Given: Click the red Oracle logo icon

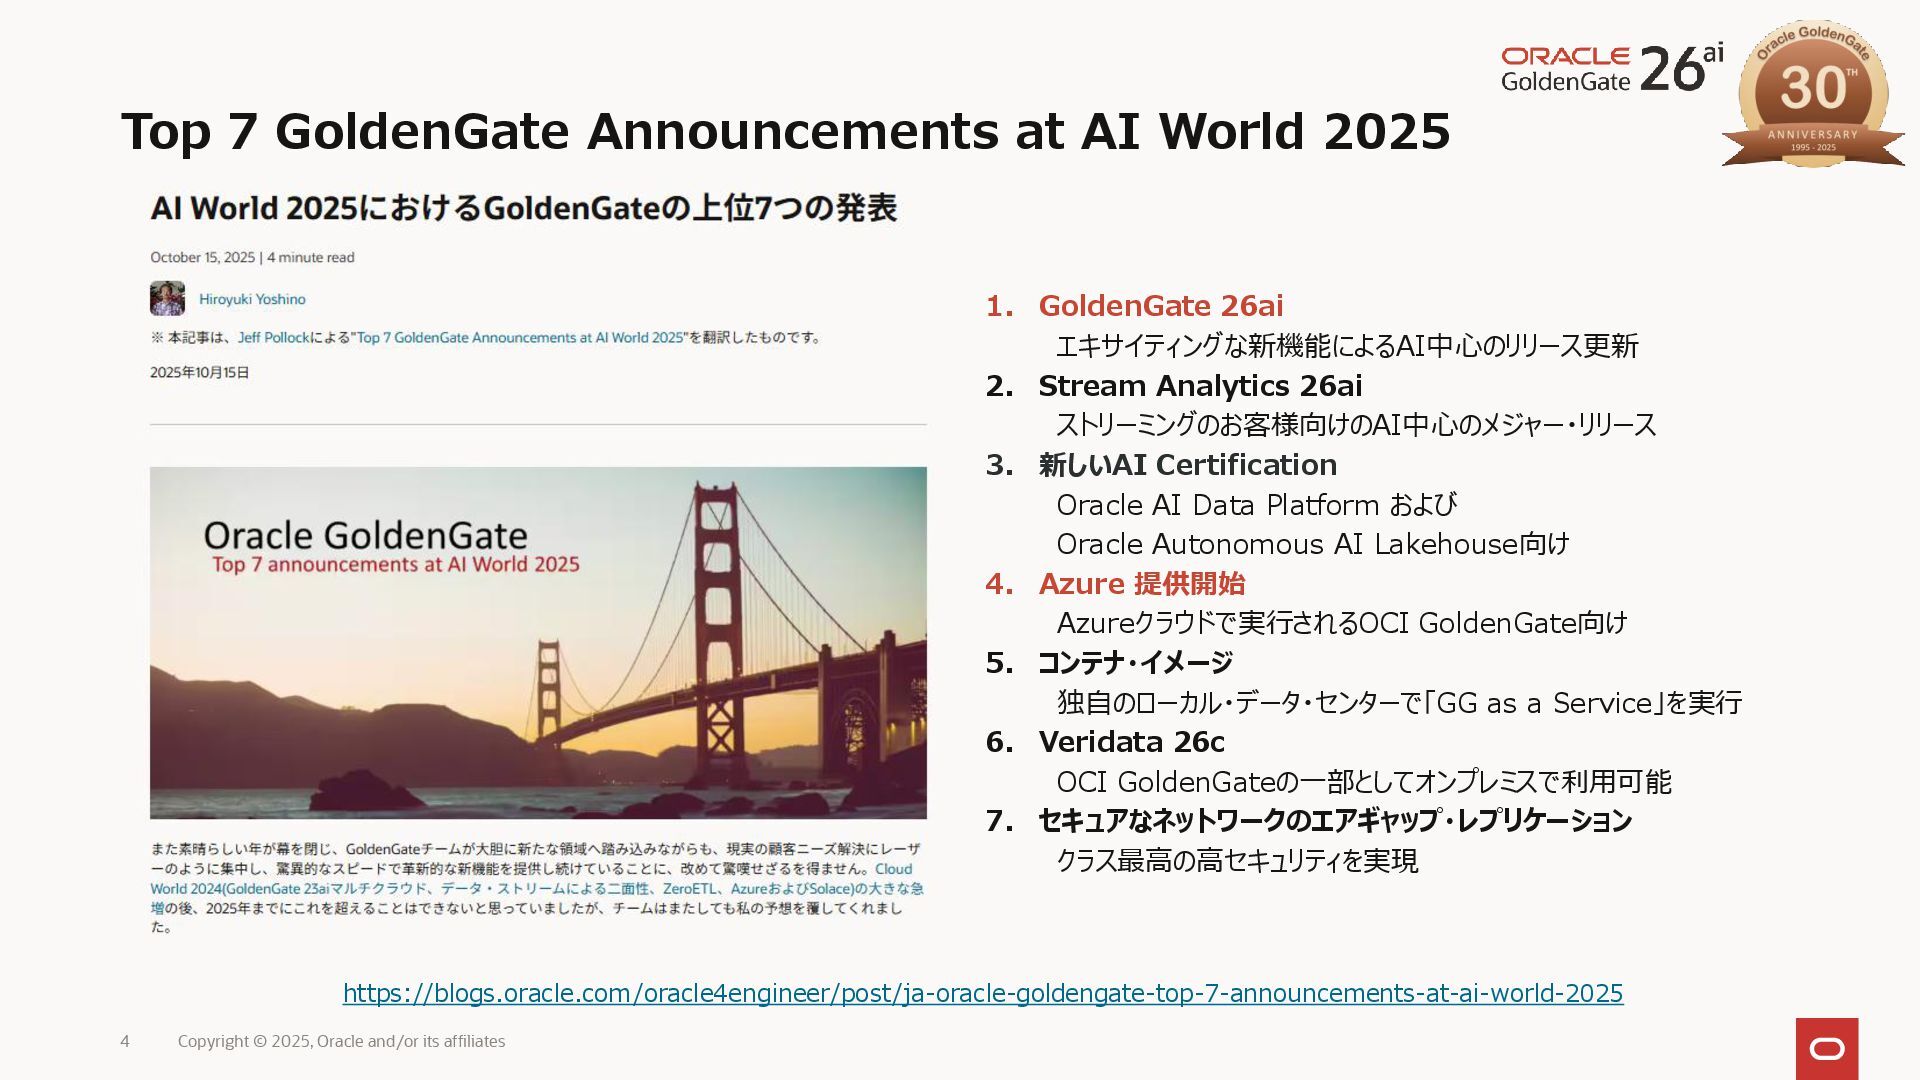Looking at the screenshot, I should point(1826,1048).
